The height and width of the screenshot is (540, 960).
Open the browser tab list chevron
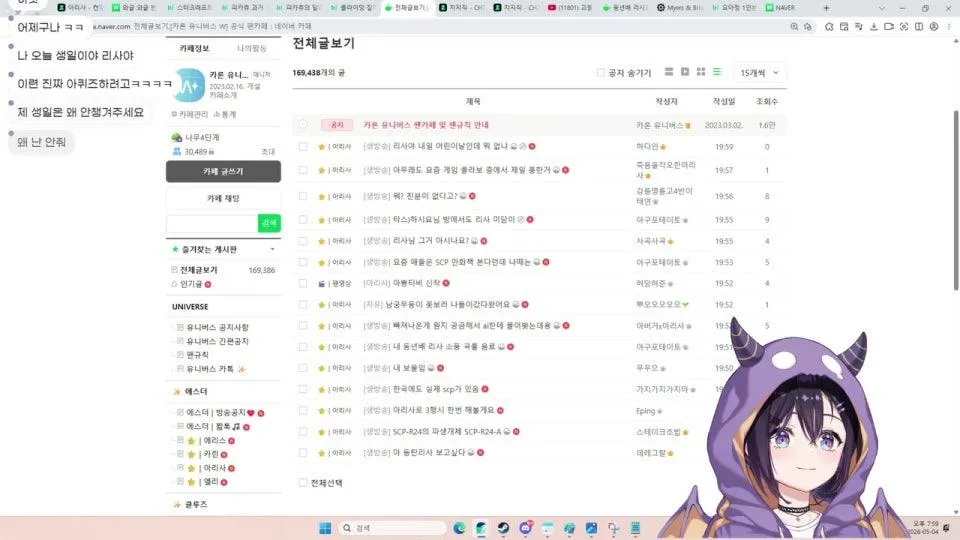click(x=882, y=8)
